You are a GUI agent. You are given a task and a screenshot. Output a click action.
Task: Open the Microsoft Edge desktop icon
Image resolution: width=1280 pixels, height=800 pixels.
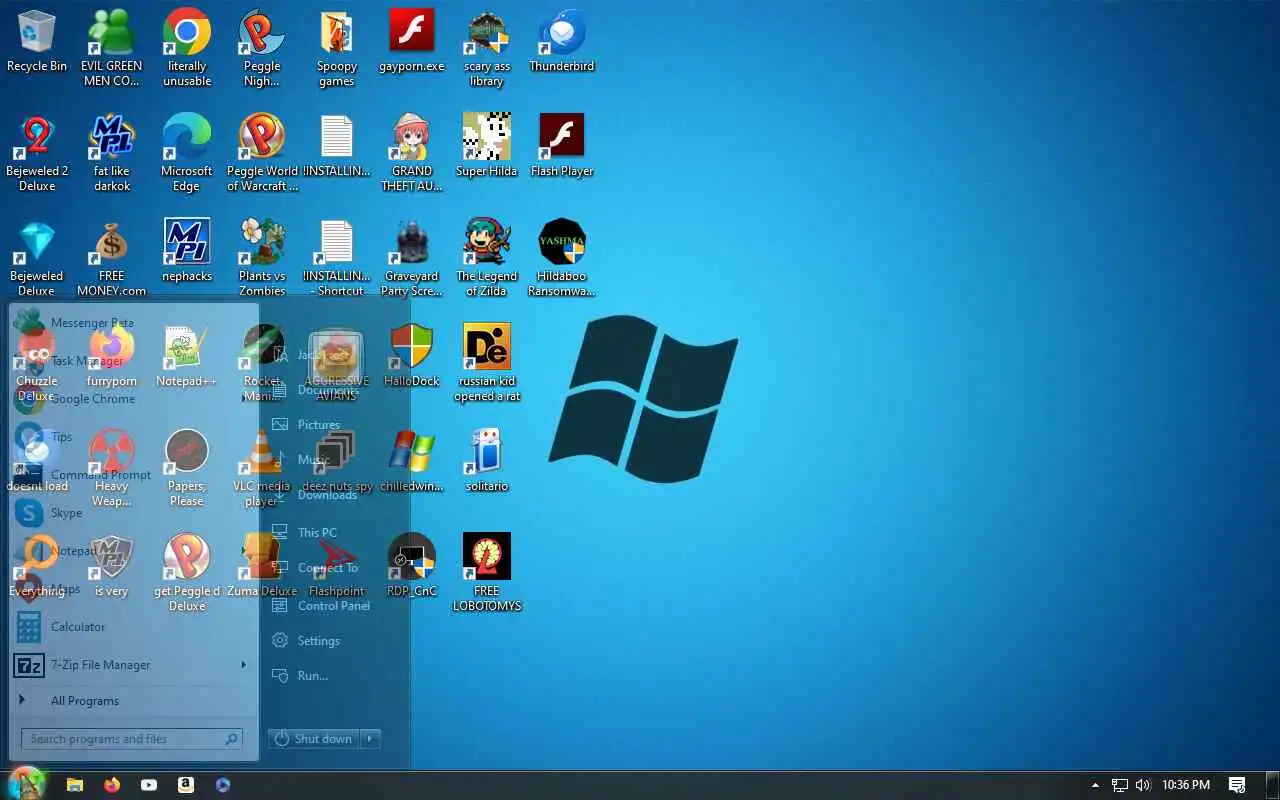[187, 153]
